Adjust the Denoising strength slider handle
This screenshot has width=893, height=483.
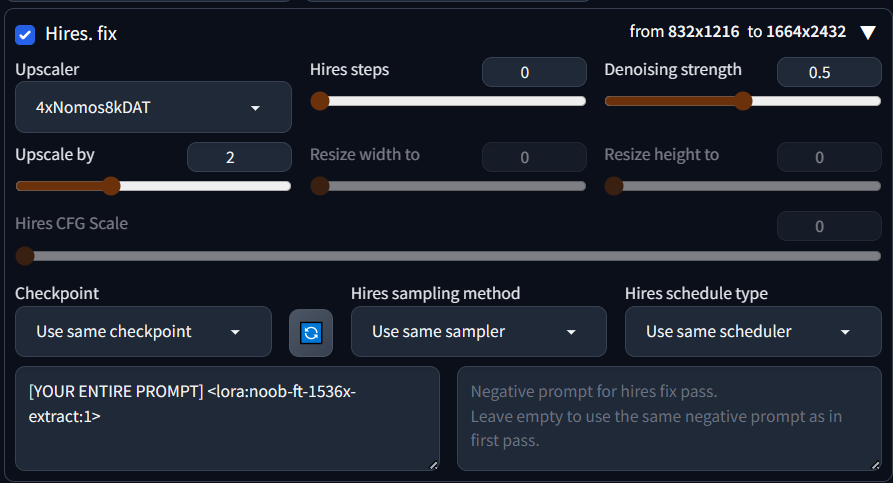tap(743, 101)
